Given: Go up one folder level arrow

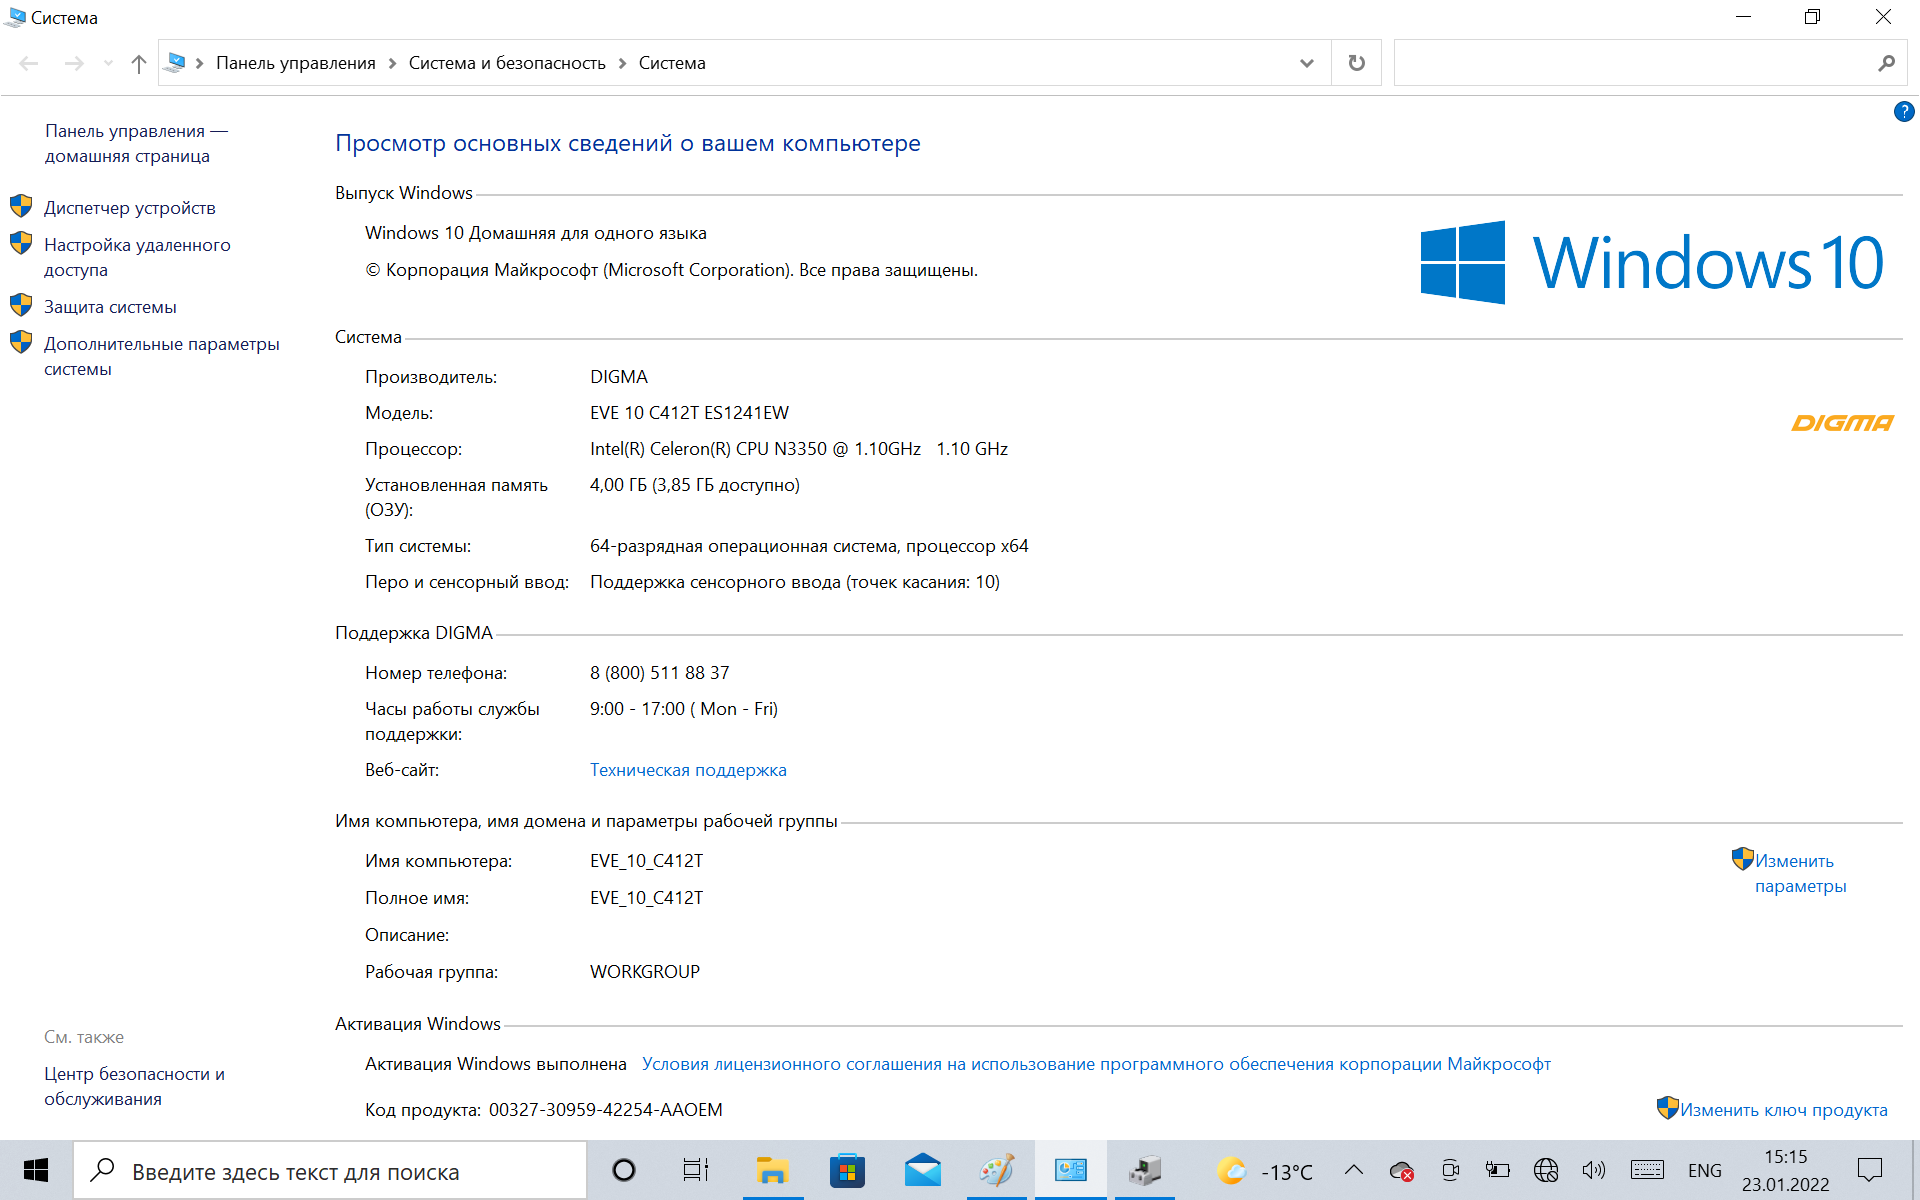Looking at the screenshot, I should tap(138, 64).
